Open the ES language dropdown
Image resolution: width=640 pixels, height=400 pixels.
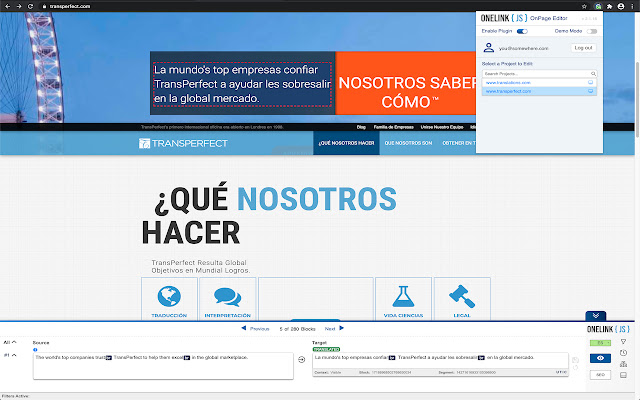pyautogui.click(x=600, y=343)
